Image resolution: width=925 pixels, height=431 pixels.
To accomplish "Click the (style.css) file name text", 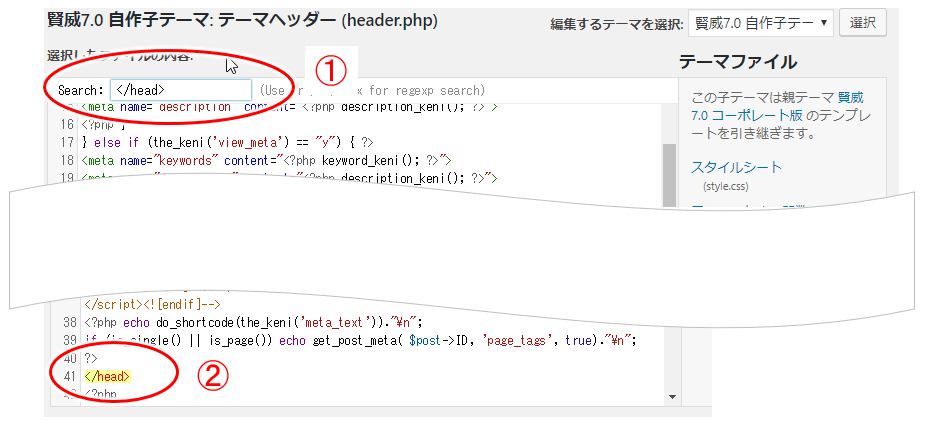I will click(726, 186).
